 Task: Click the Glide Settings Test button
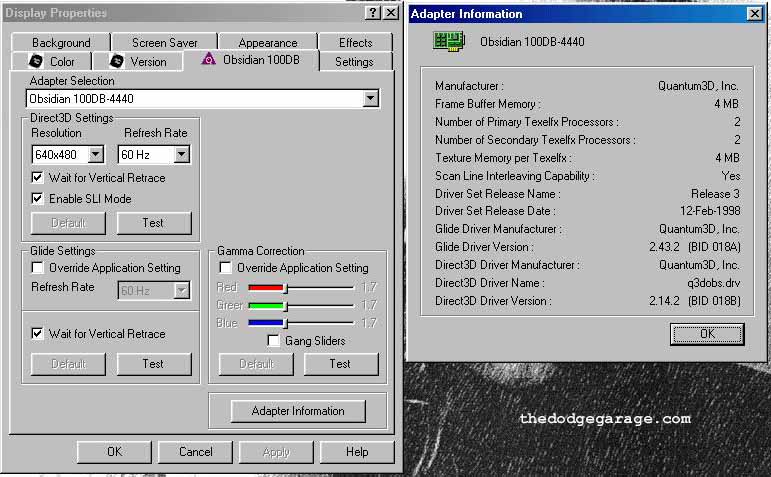153,364
